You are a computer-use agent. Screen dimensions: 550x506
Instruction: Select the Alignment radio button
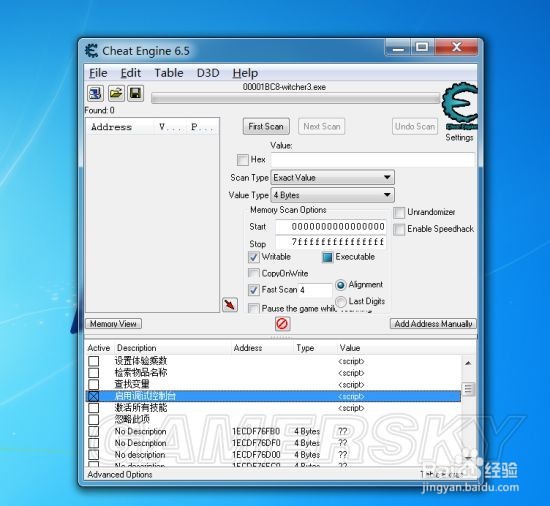tap(341, 285)
